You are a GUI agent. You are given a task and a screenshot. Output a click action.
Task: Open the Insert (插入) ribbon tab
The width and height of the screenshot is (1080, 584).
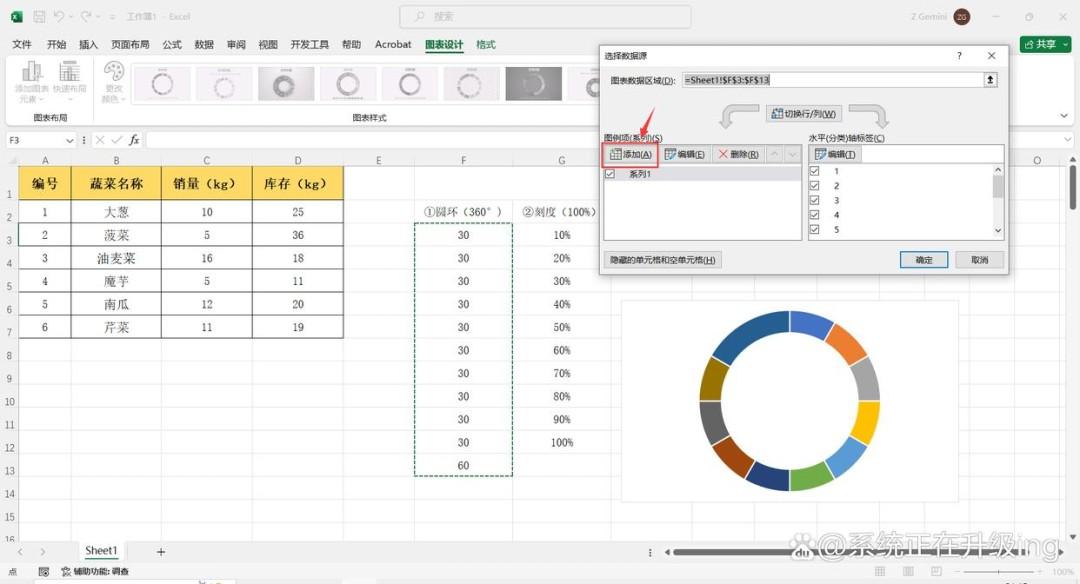click(x=88, y=44)
